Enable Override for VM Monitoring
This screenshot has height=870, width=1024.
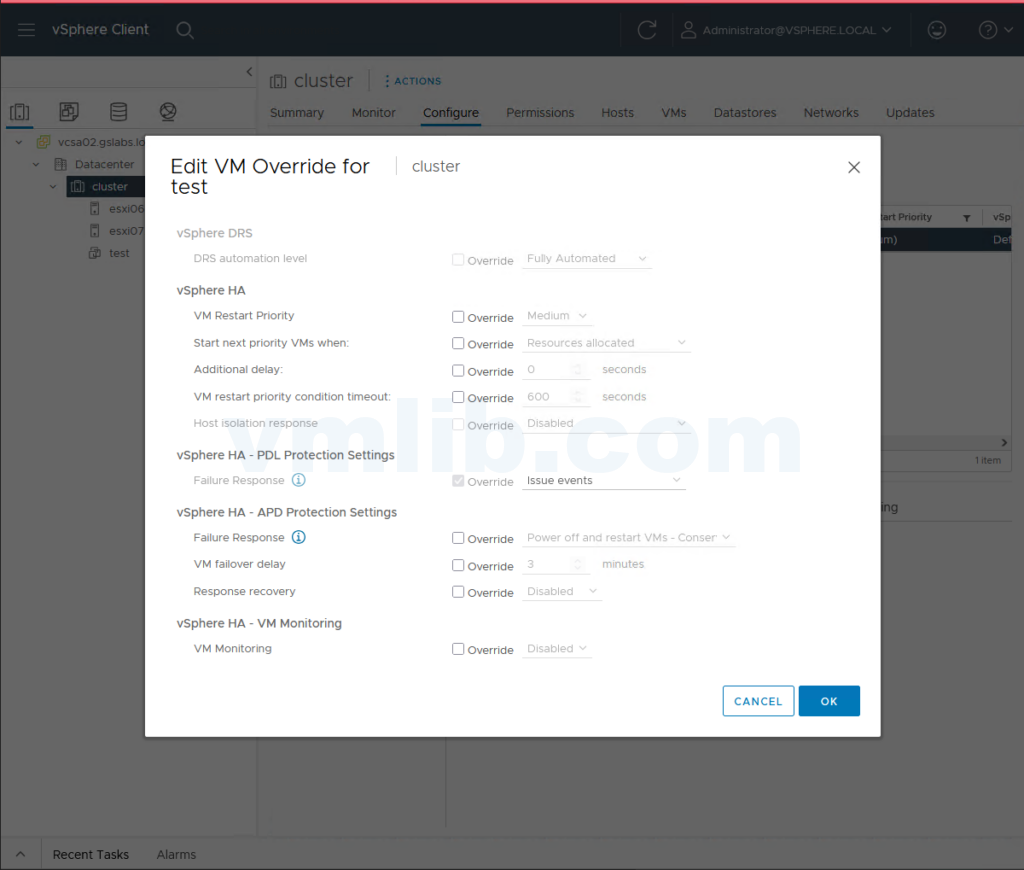[457, 649]
